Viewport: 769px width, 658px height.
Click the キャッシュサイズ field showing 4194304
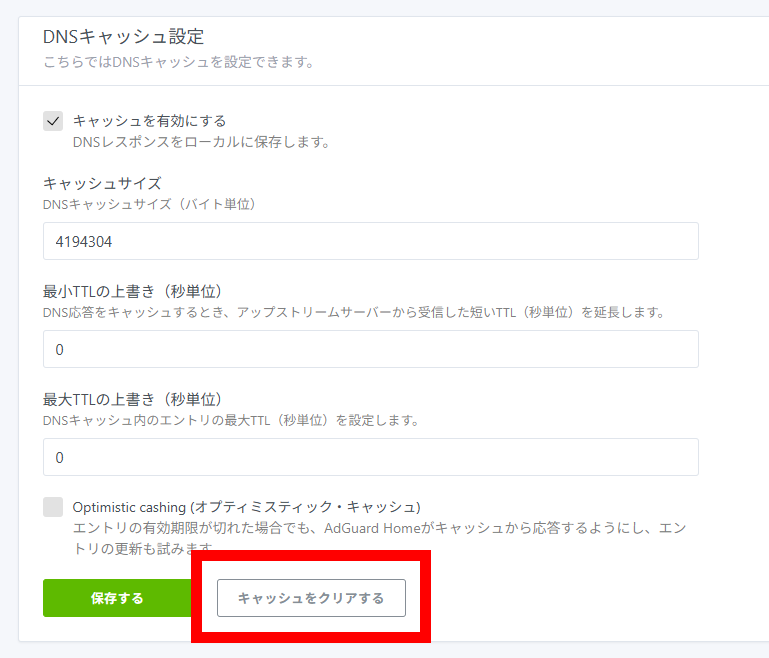(x=371, y=241)
